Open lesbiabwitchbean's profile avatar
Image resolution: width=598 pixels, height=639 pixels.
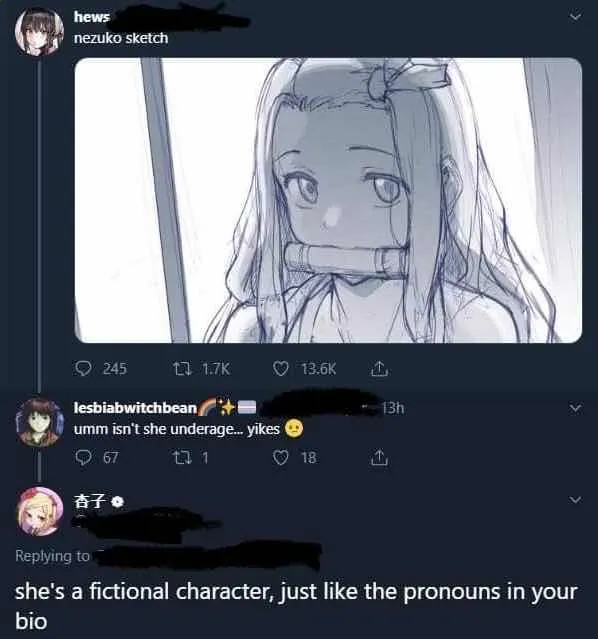39,422
